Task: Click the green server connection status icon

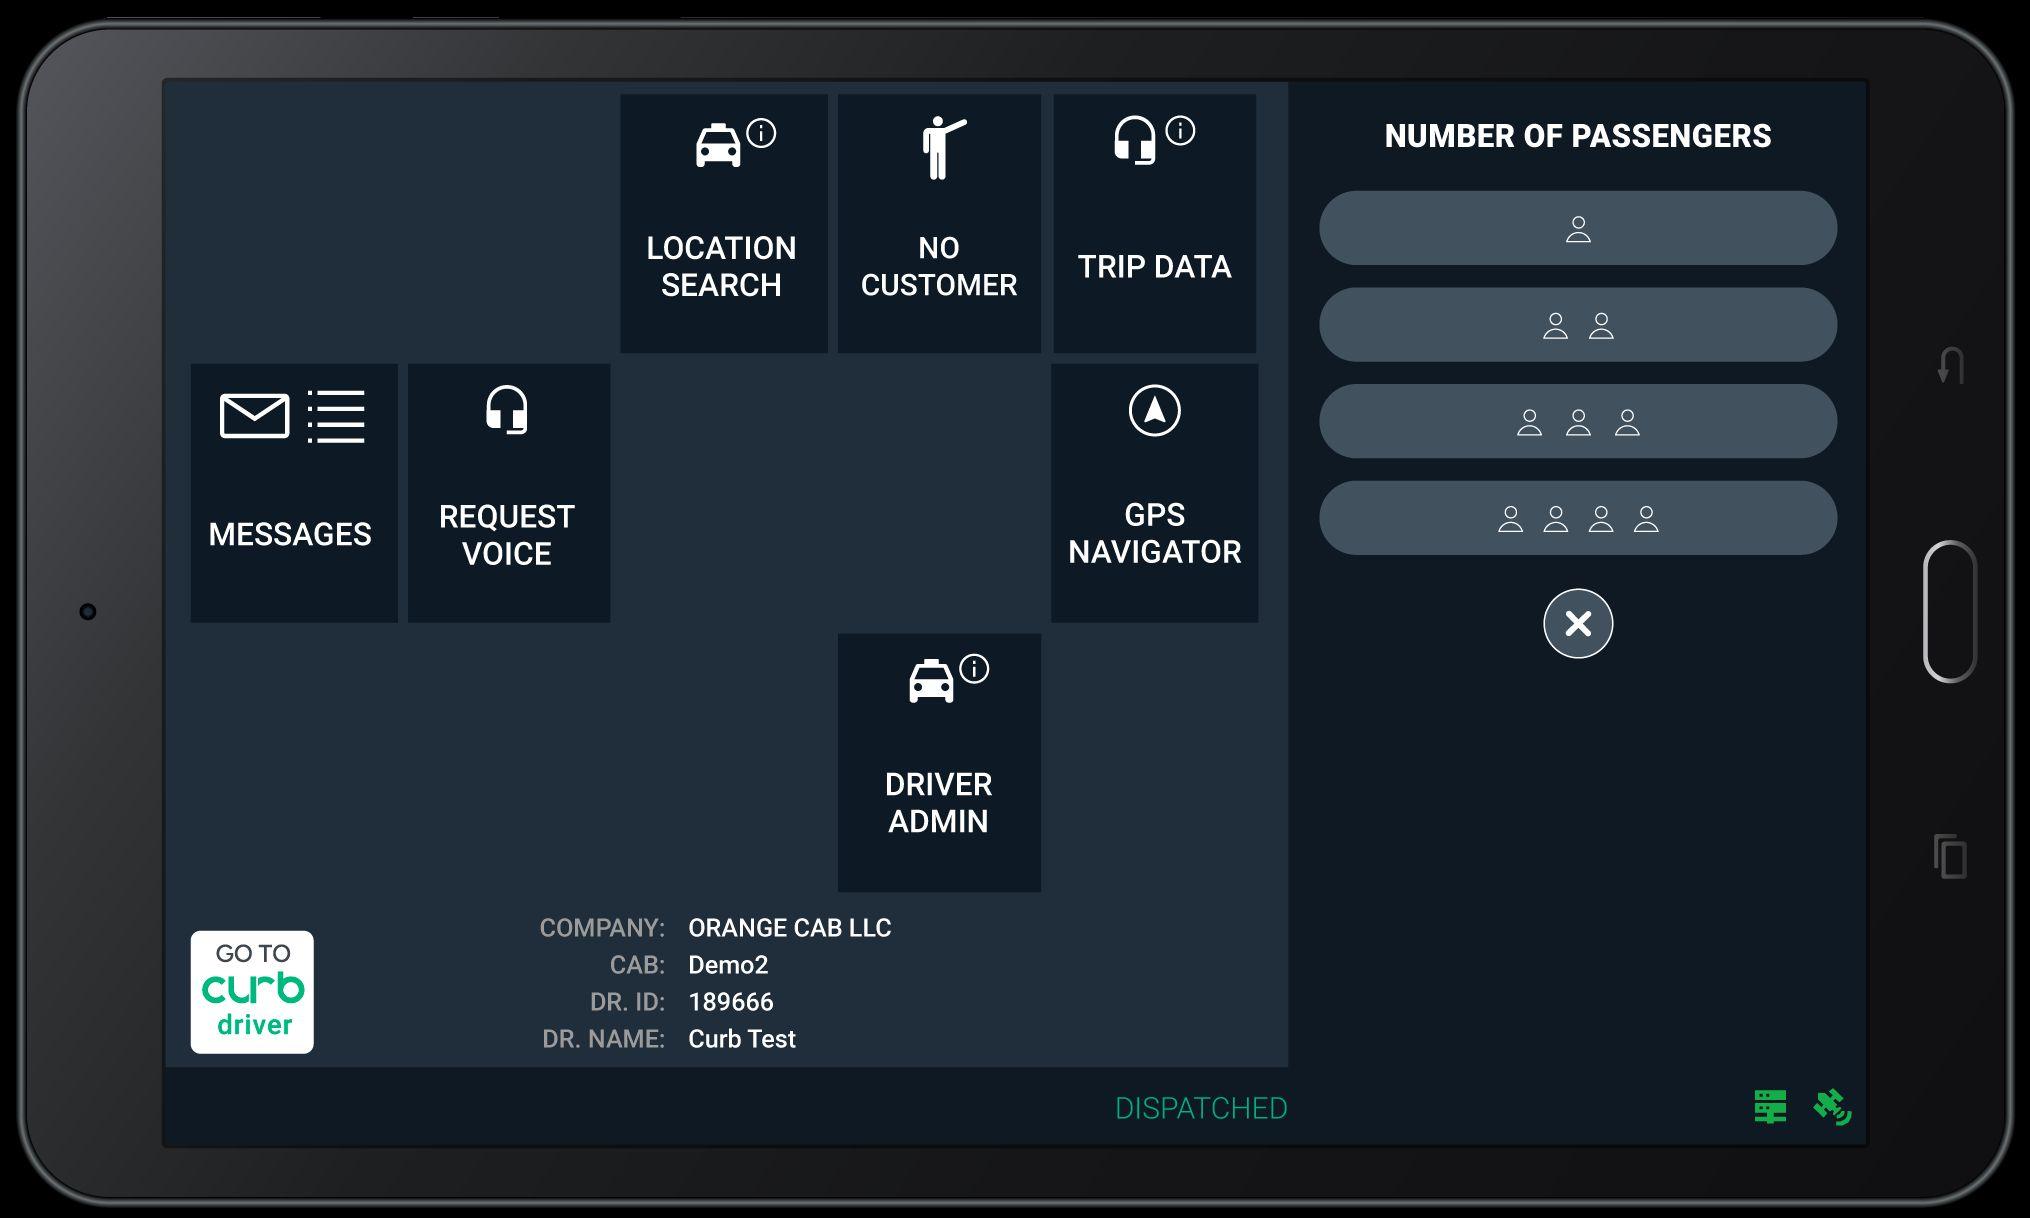Action: point(1770,1107)
